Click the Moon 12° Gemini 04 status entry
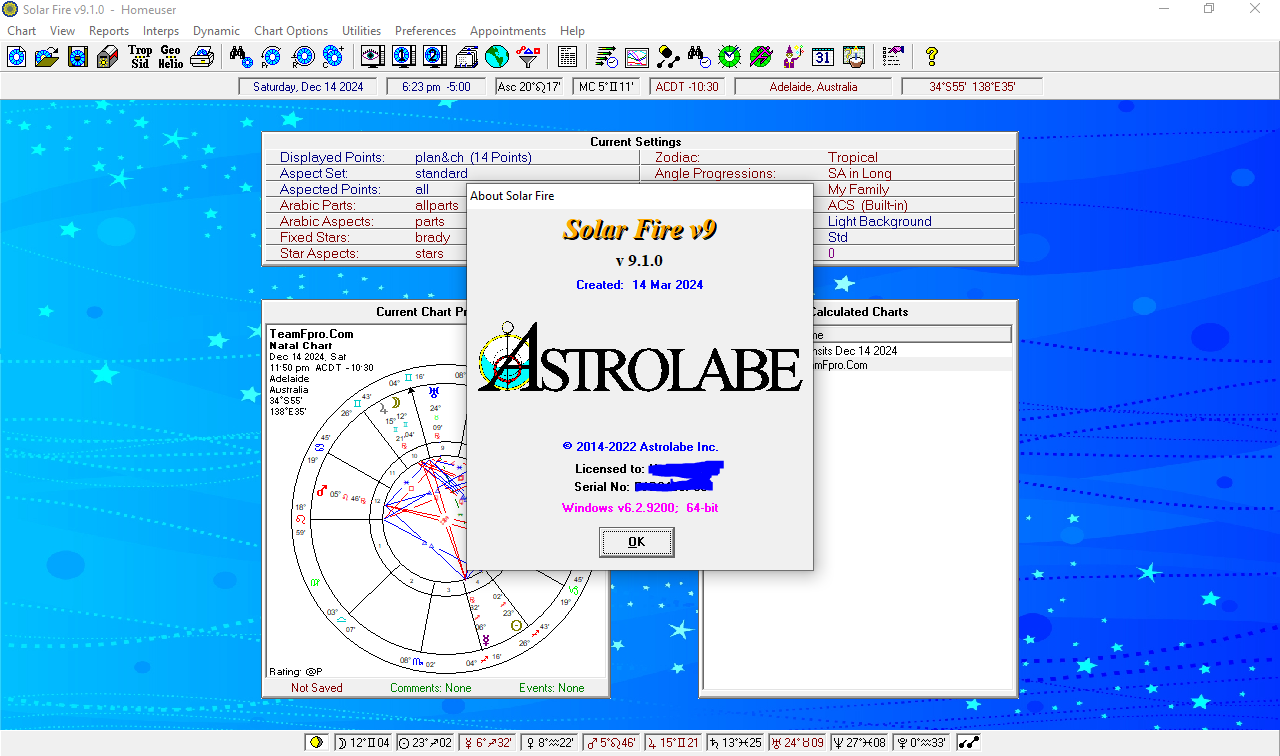 tap(362, 743)
